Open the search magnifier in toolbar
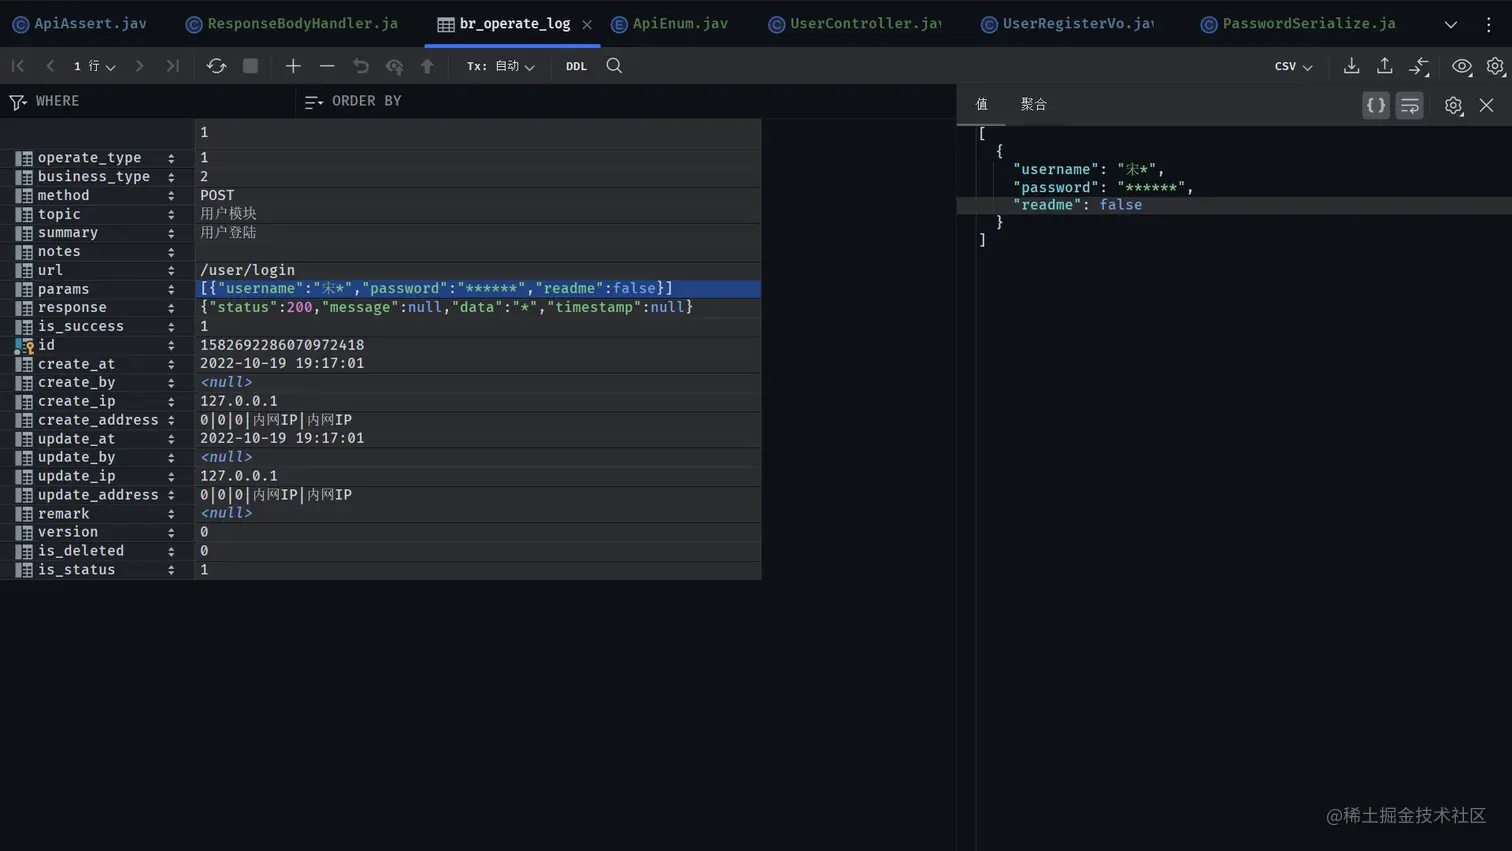 click(x=614, y=66)
